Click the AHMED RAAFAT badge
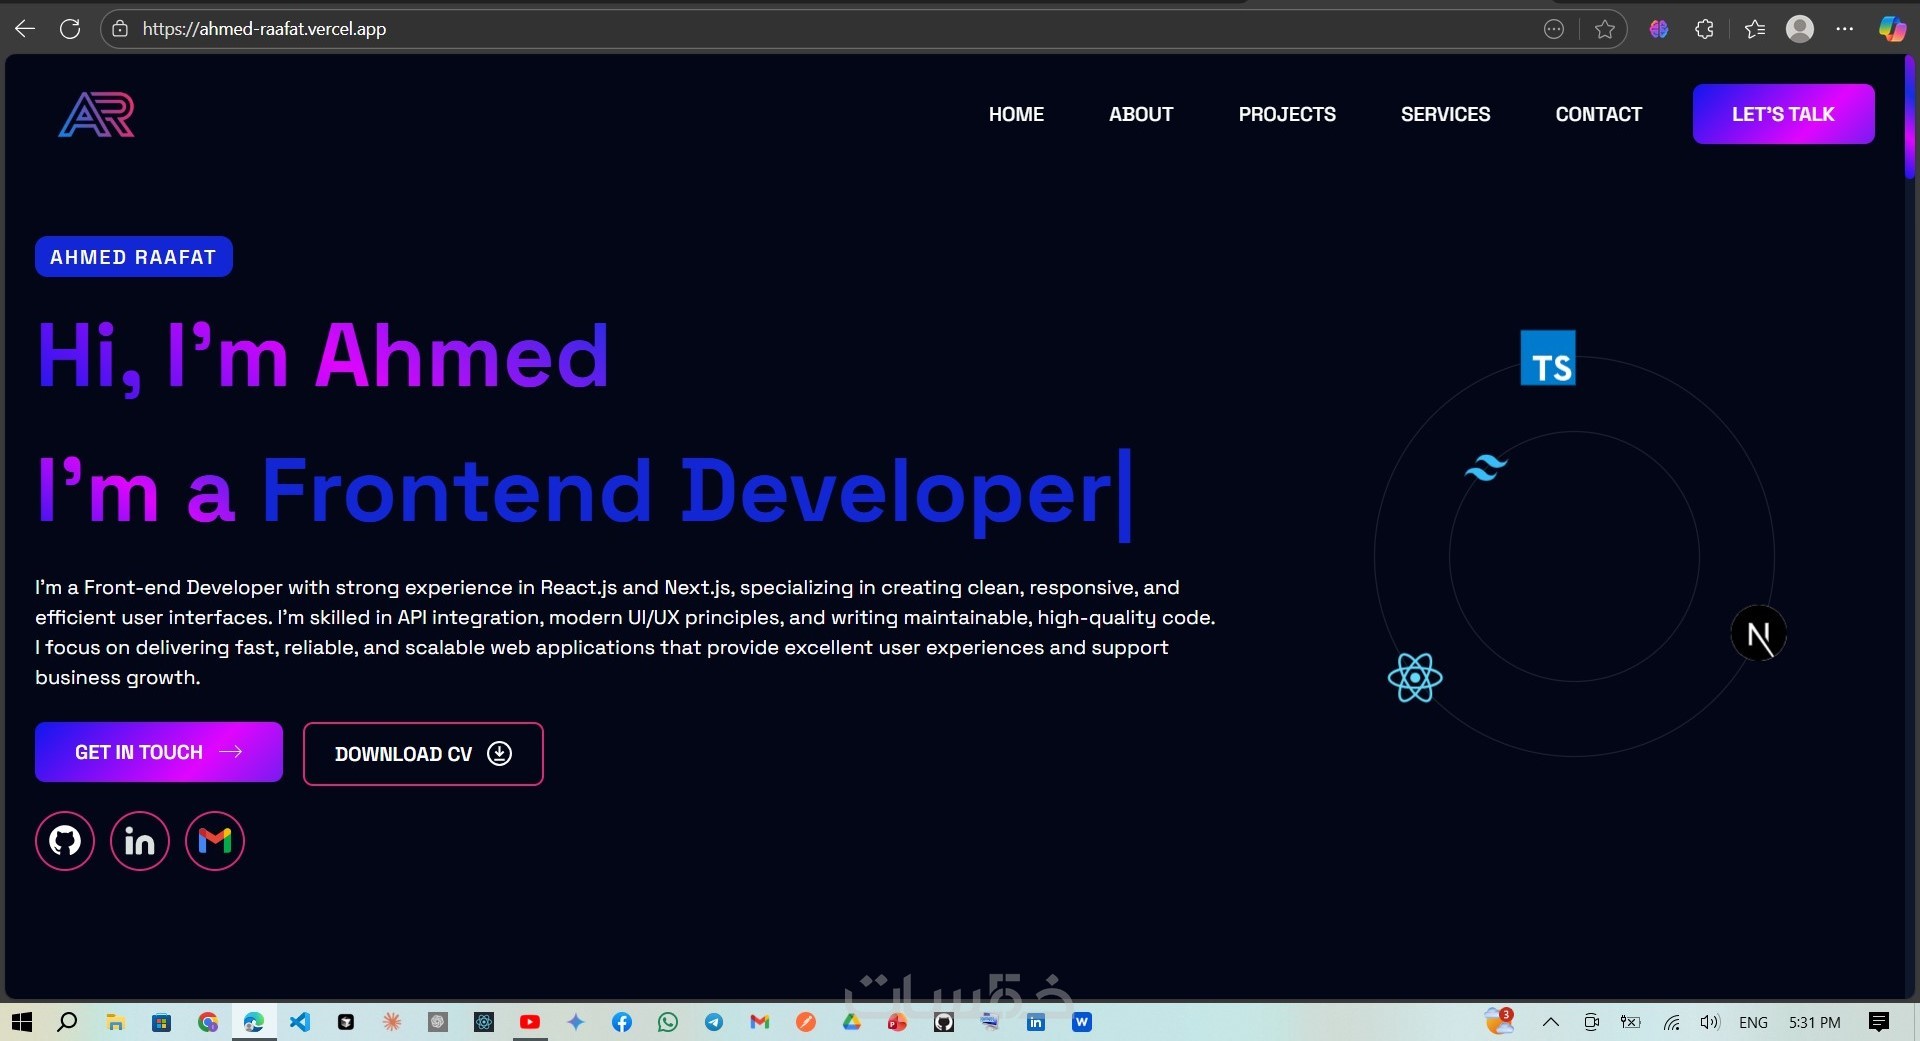Screen dimensions: 1920x1041 tap(134, 257)
